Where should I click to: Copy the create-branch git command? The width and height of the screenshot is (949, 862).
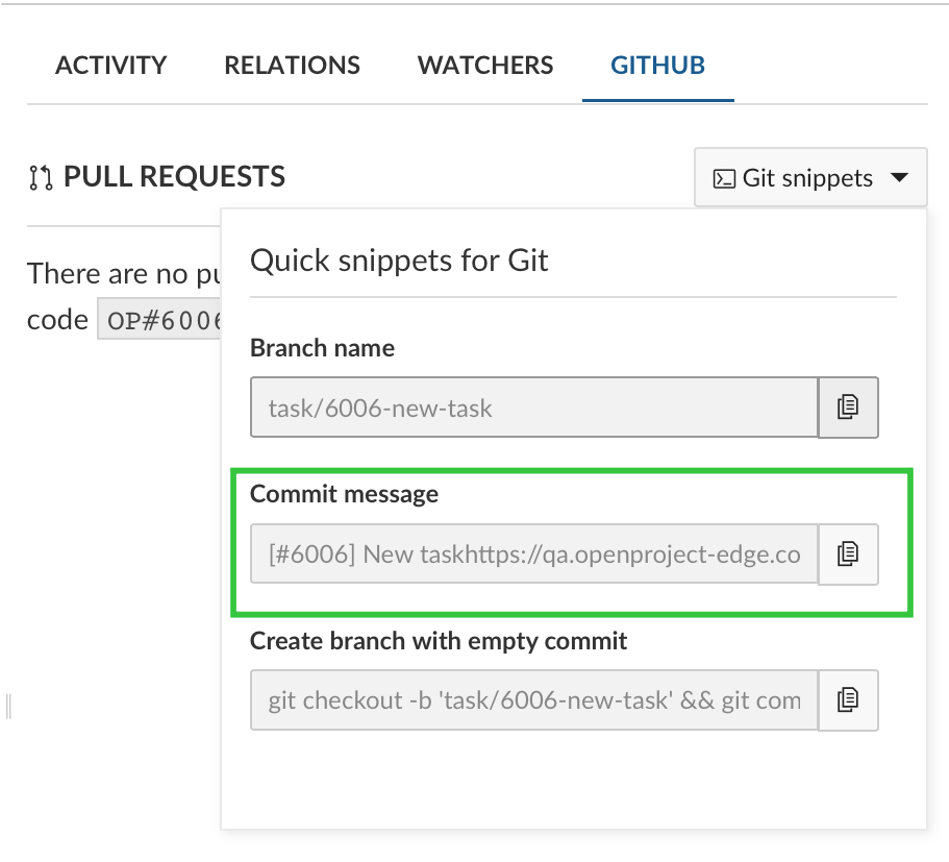click(848, 700)
